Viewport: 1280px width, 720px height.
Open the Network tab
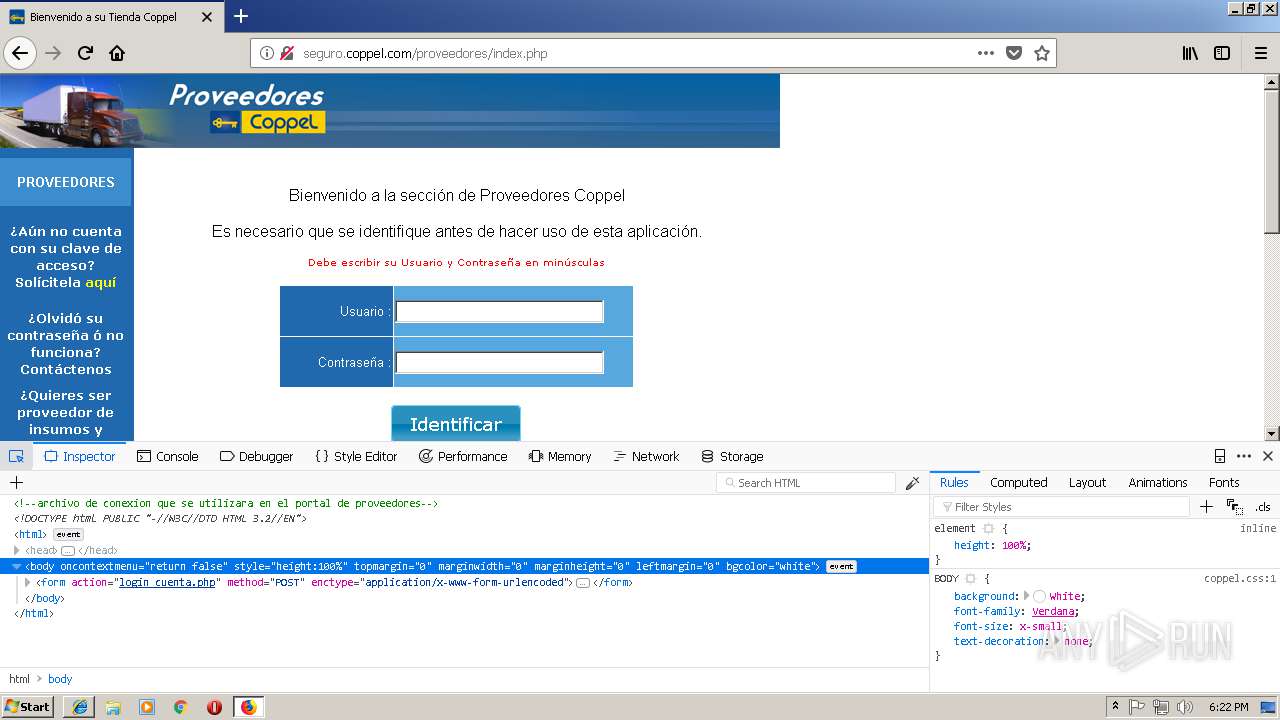(x=646, y=456)
